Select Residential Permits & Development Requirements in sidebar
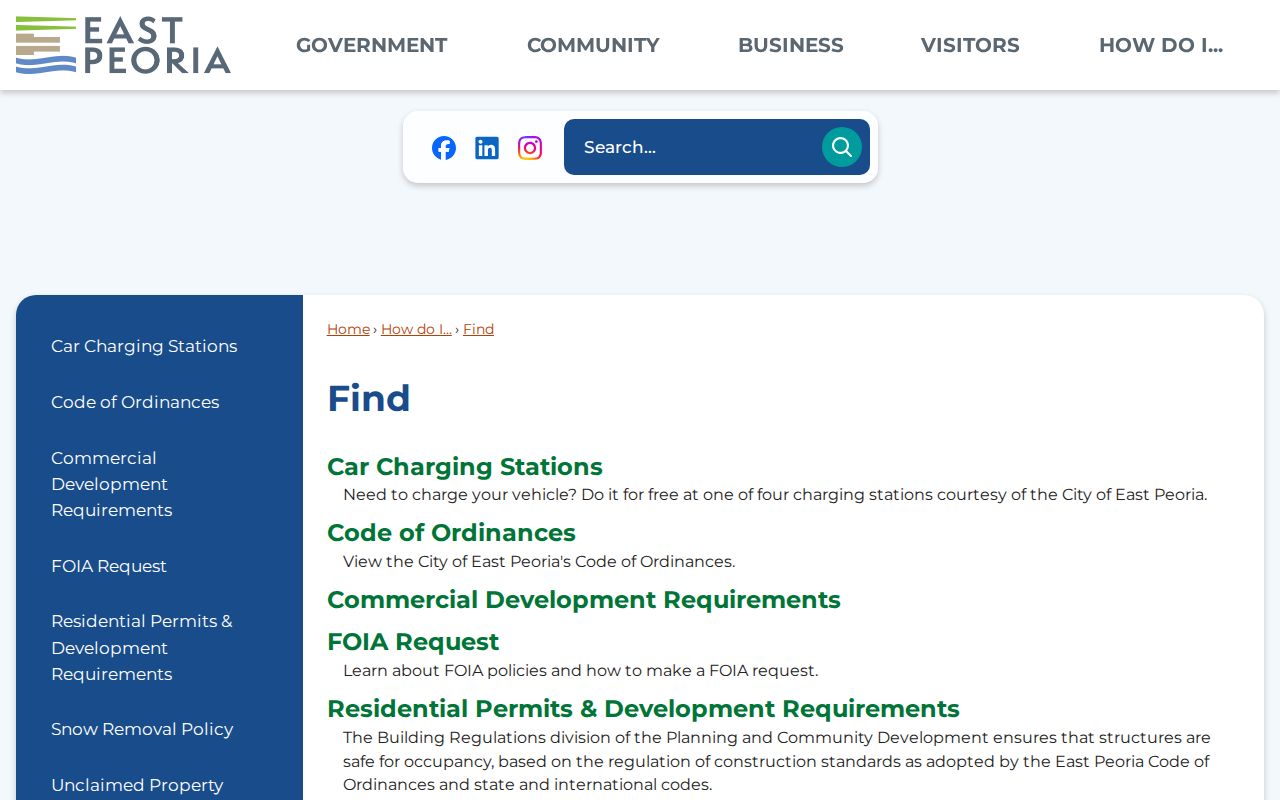This screenshot has width=1280, height=800. (x=142, y=647)
